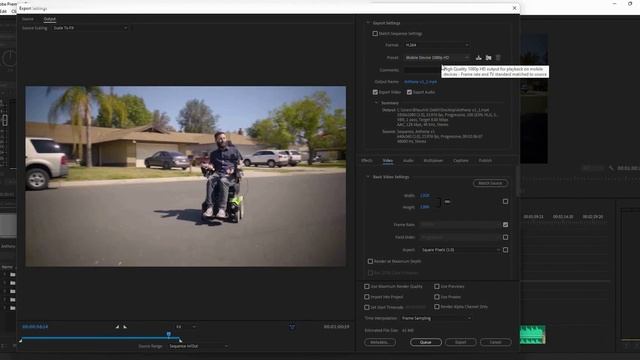Open the Preset dropdown Mobile Device 1080p HD

coord(437,58)
